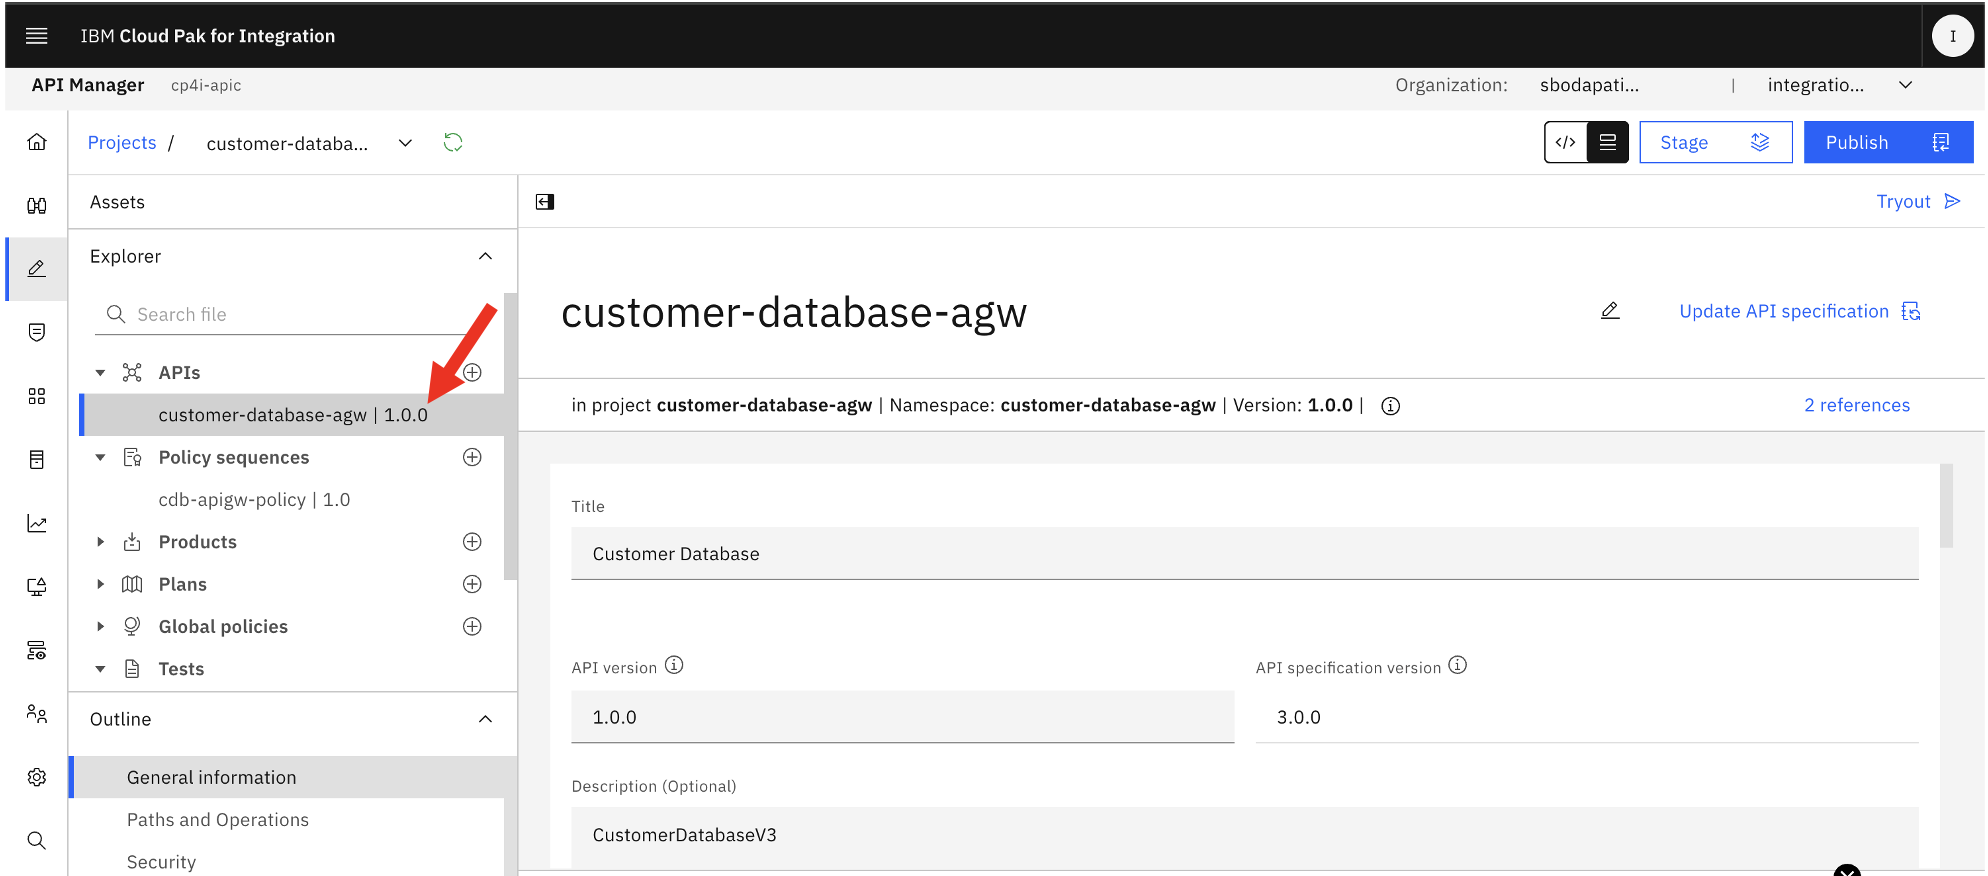The width and height of the screenshot is (1988, 876).
Task: Open customer-database-agw | 1.0.0 API
Action: coord(292,415)
